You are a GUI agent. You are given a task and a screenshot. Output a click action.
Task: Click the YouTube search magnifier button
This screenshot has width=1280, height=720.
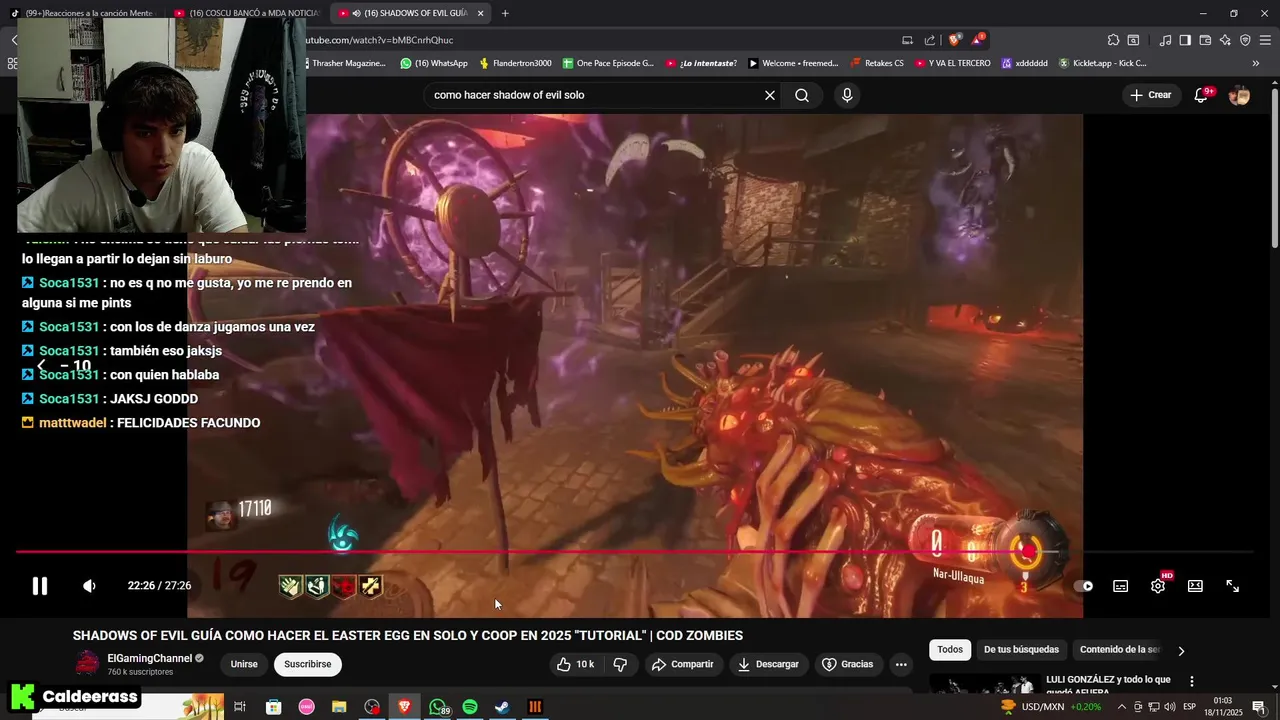(802, 95)
